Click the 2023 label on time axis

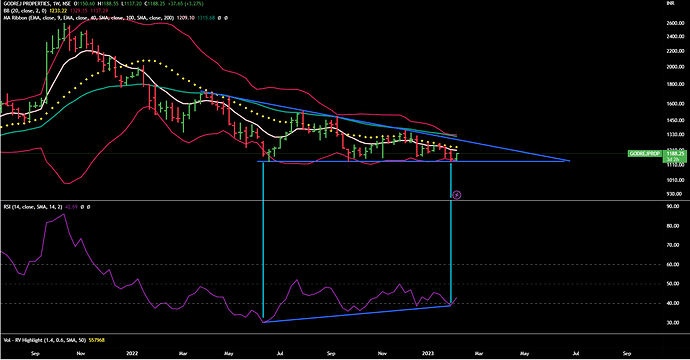(428, 353)
